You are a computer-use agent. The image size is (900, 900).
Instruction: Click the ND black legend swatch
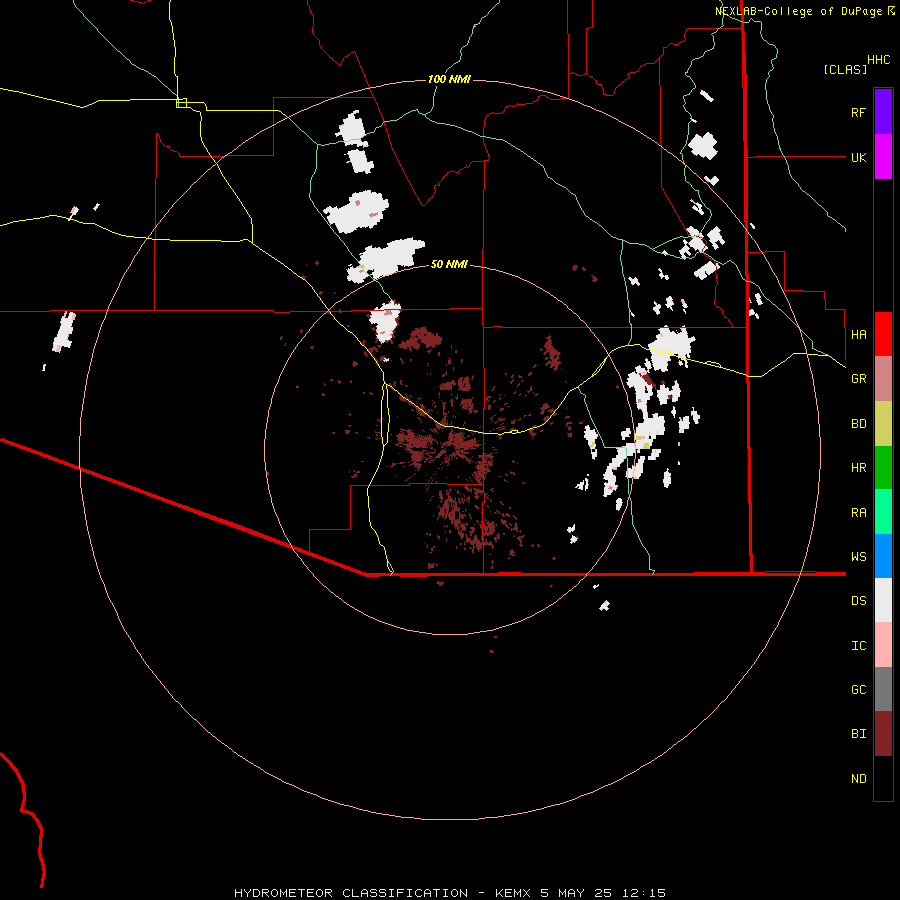883,778
